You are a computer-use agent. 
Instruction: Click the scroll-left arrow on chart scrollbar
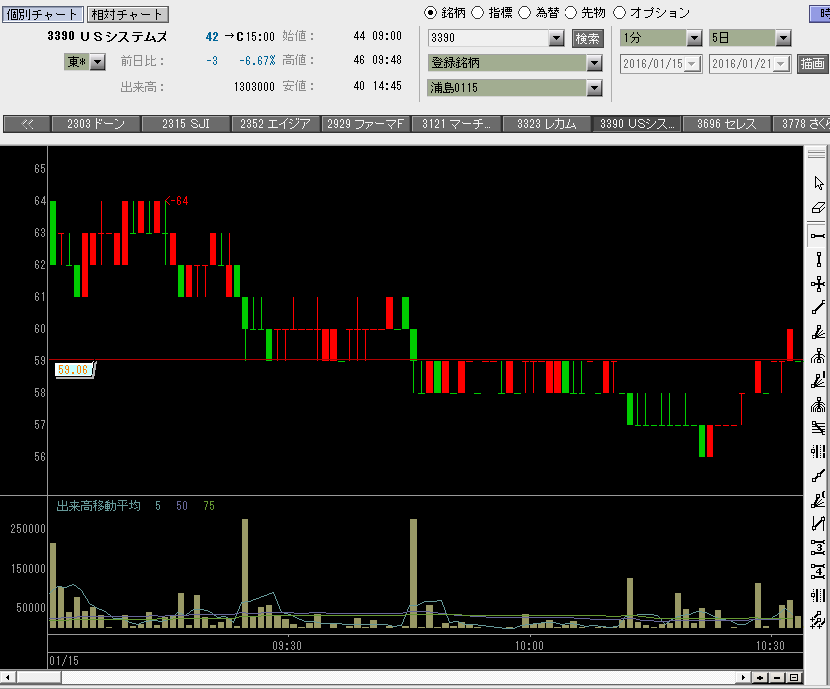coord(7,678)
